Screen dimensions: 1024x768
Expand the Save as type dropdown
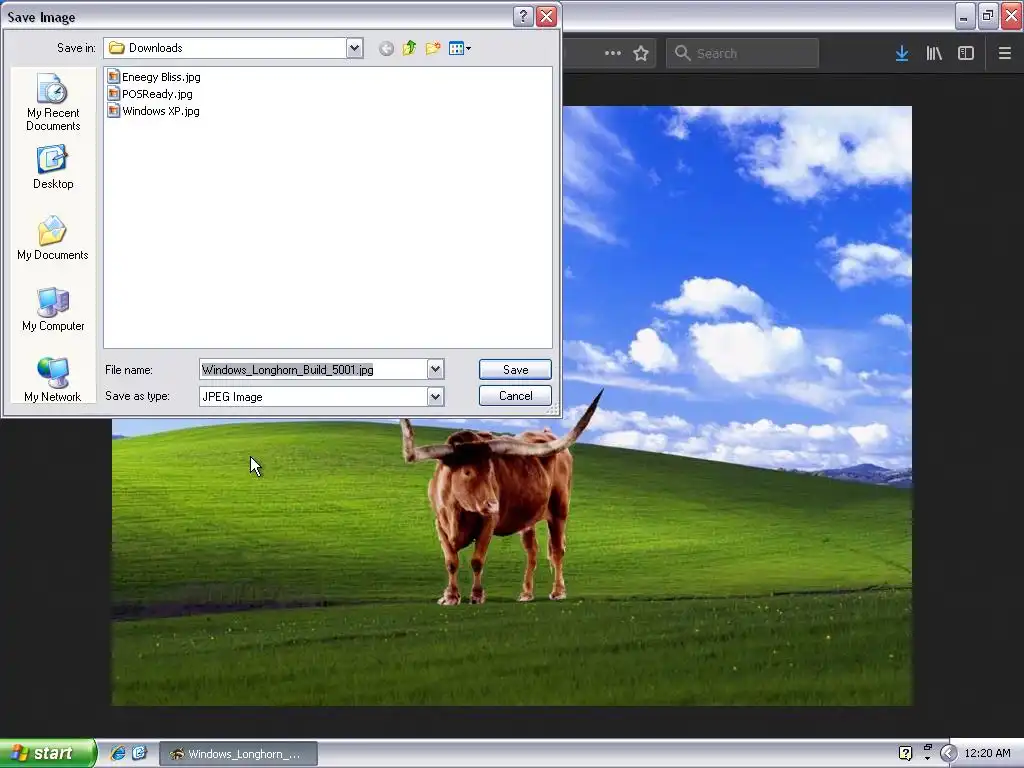click(x=436, y=396)
